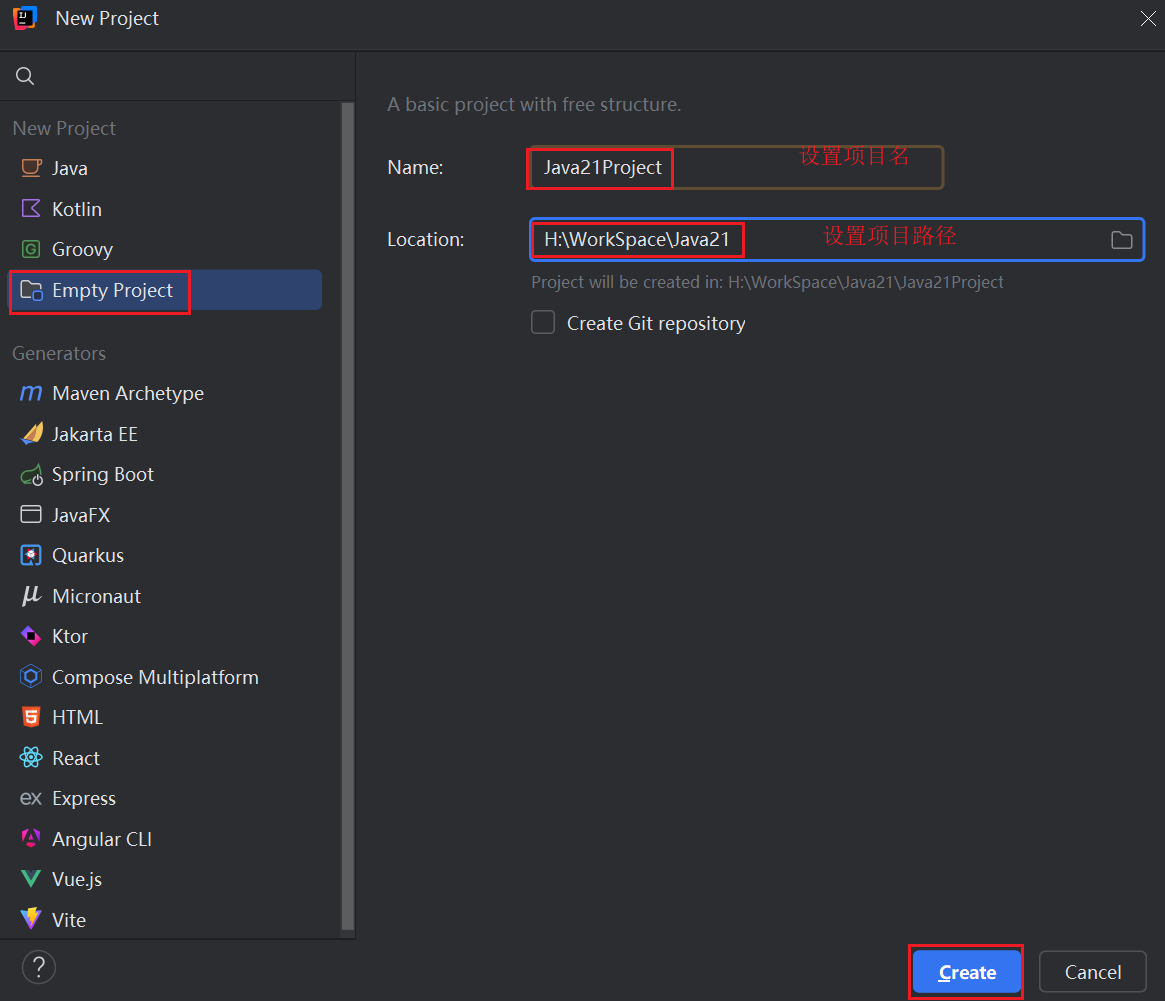Click the 'Project will be created in' text
Screen dimensions: 1165x1001
pyautogui.click(x=767, y=282)
